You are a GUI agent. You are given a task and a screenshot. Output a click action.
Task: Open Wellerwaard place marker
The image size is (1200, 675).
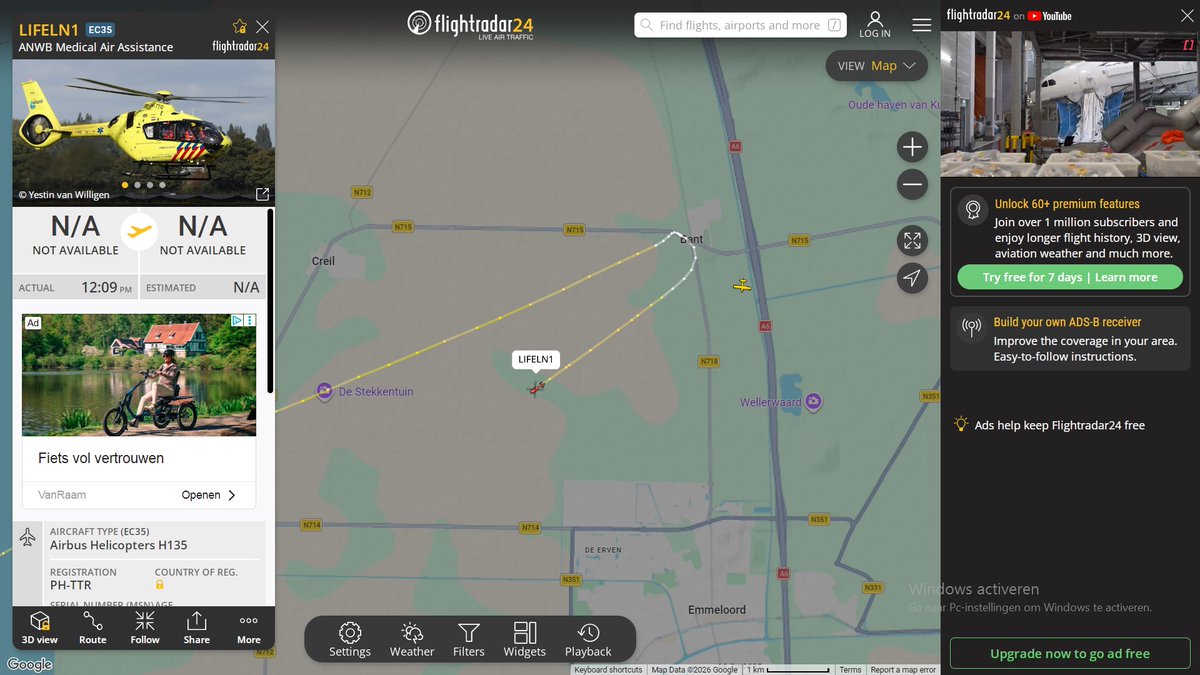click(815, 402)
